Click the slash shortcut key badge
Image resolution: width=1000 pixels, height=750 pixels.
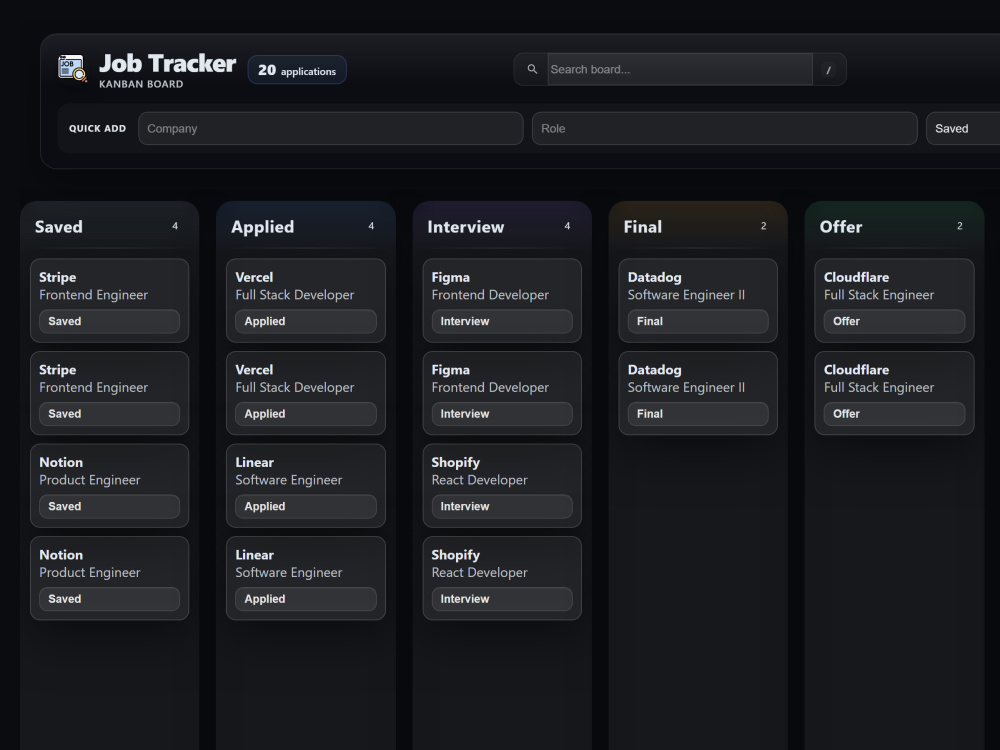click(828, 70)
